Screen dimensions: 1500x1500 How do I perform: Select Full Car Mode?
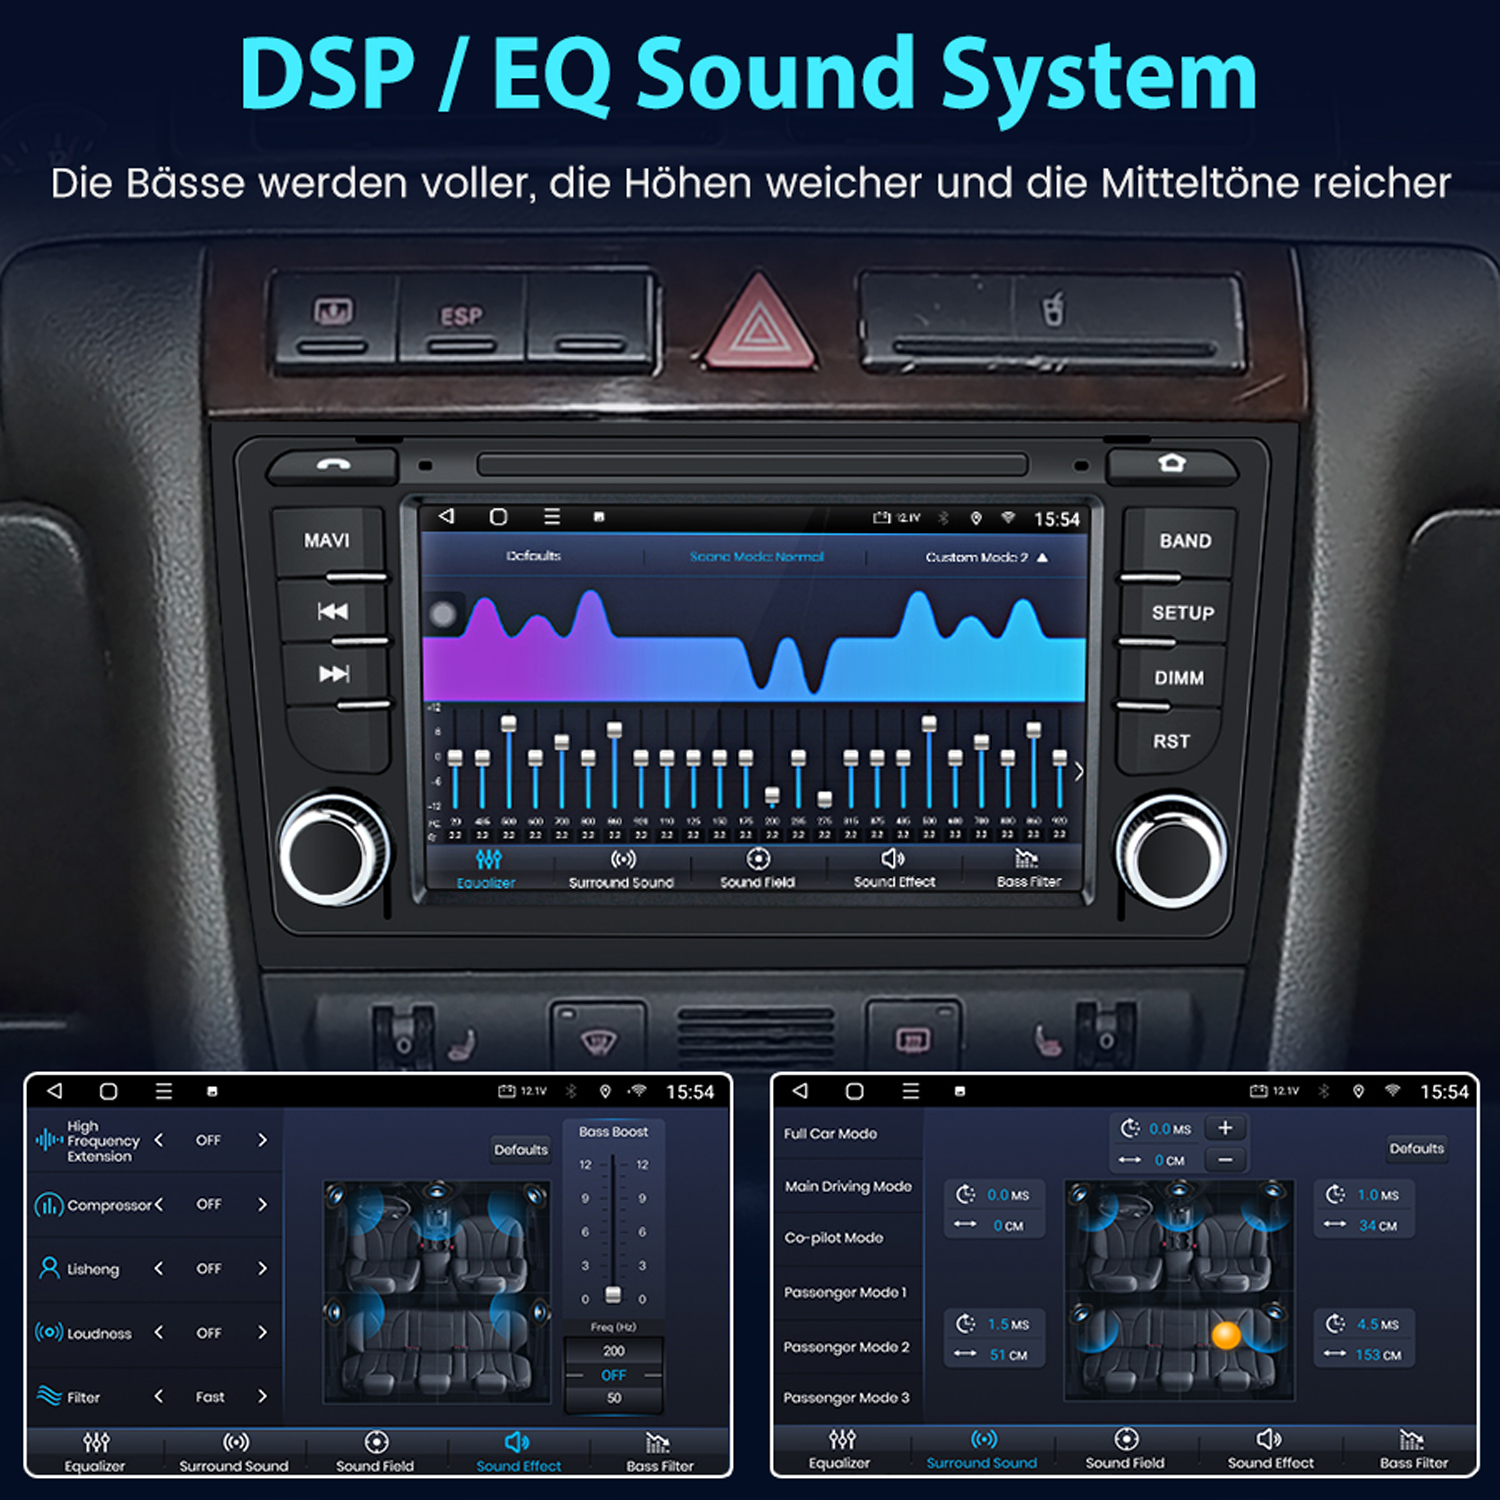point(830,1134)
